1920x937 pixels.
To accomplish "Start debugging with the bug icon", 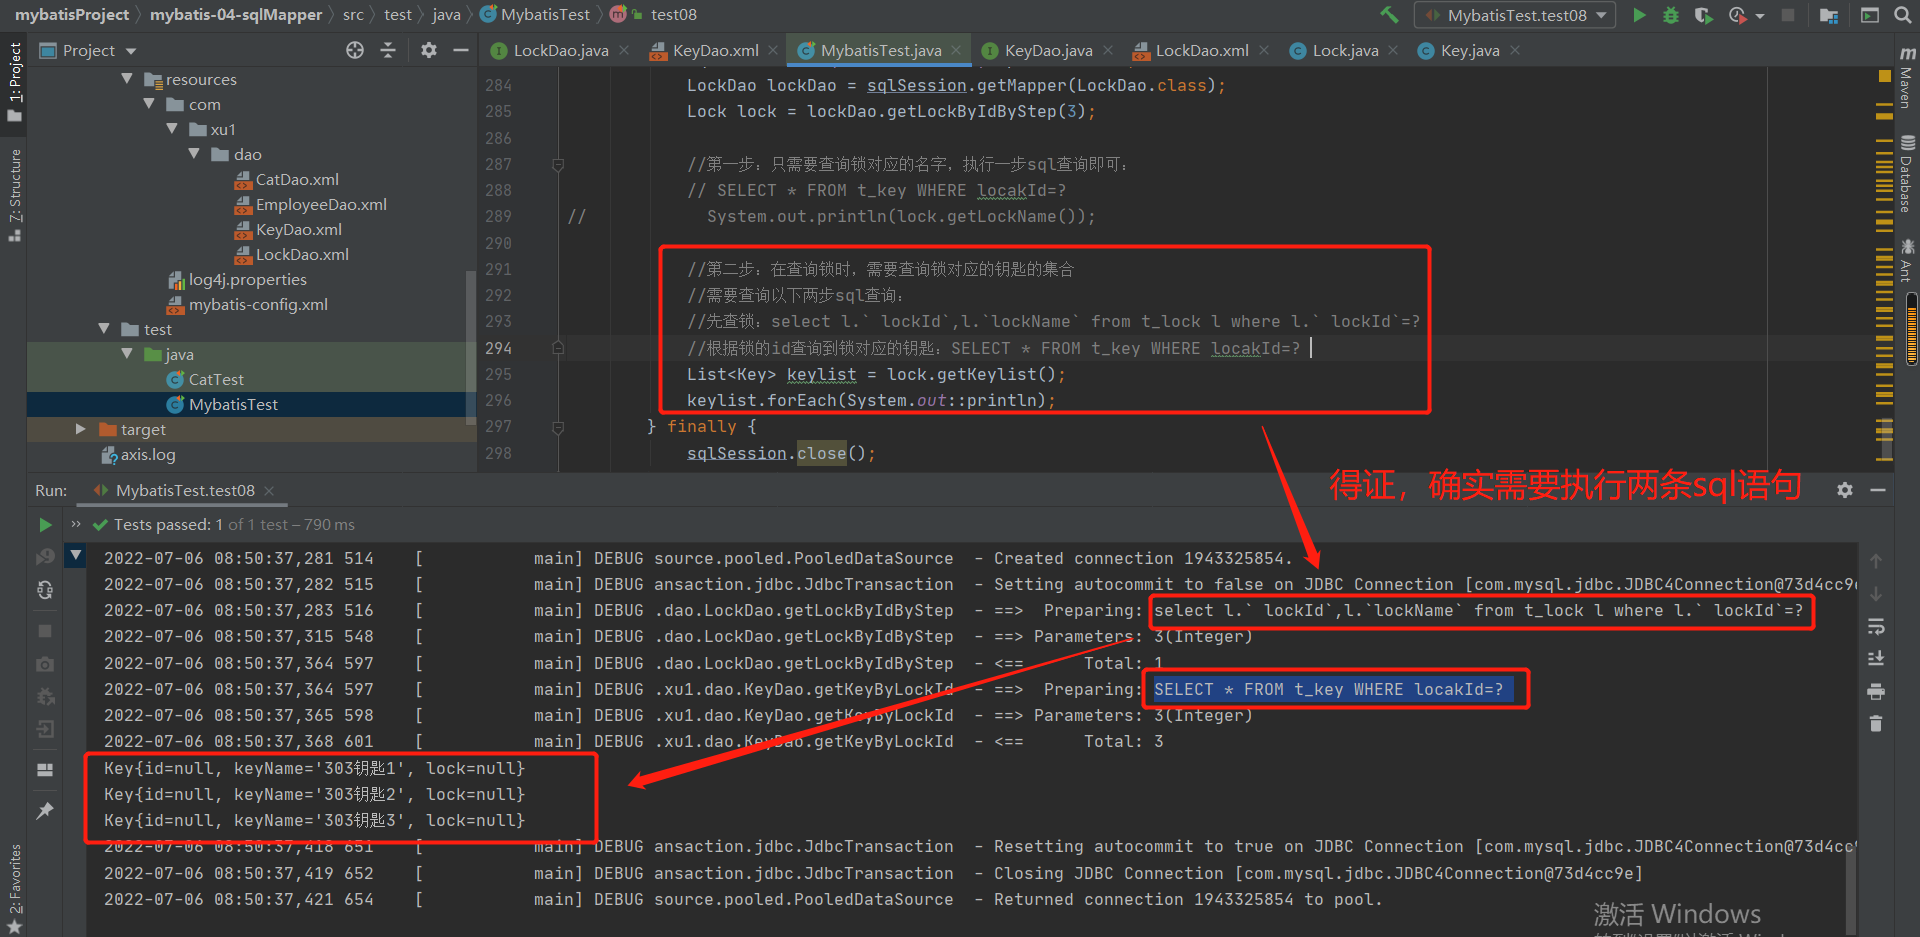I will (1670, 15).
